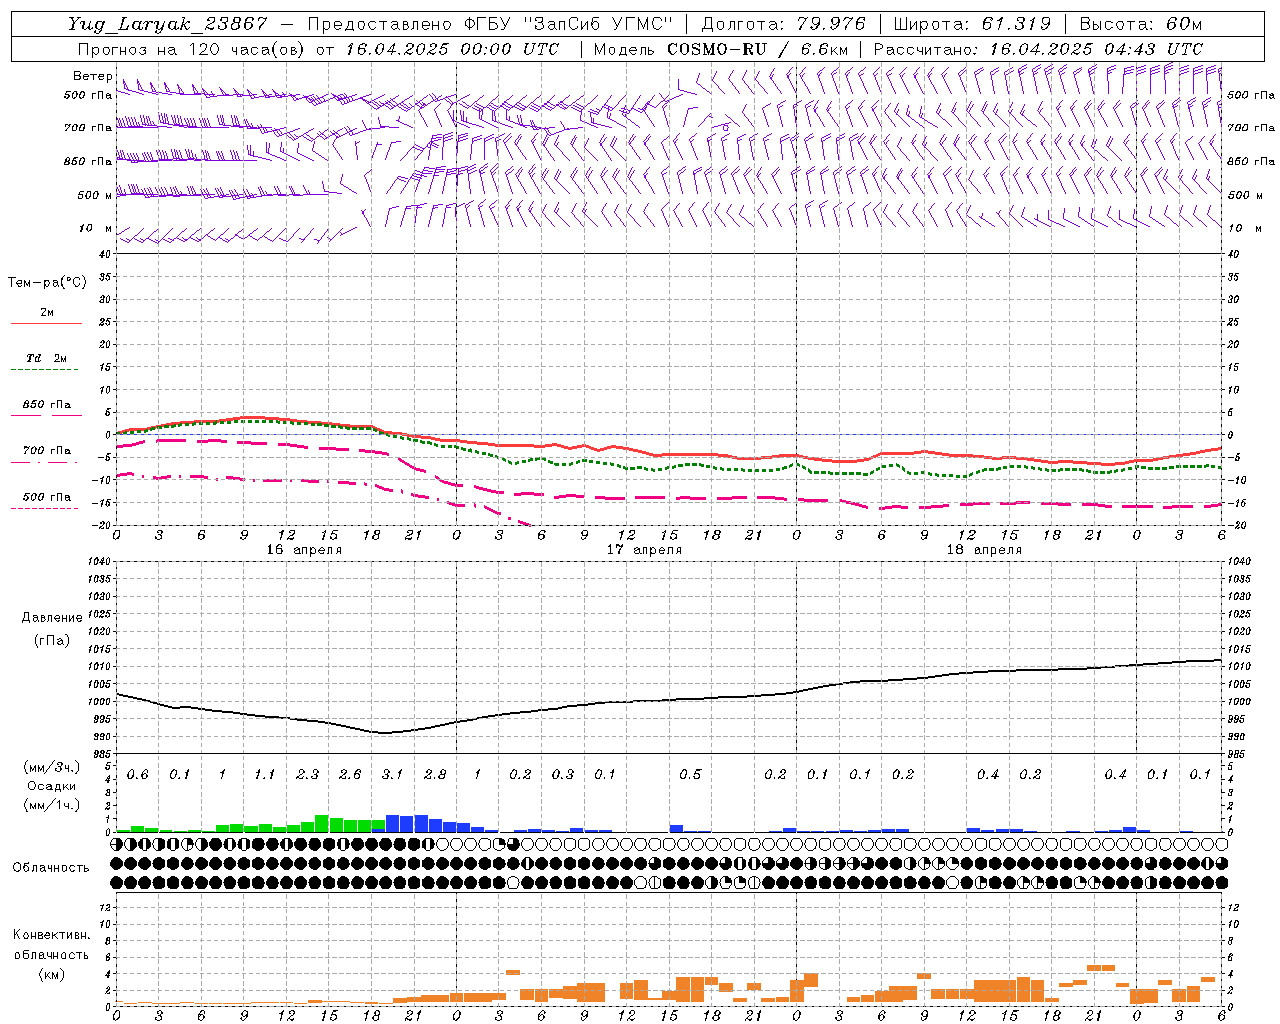The height and width of the screenshot is (1024, 1280).
Task: Select the 17 апреля date label
Action: pyautogui.click(x=644, y=550)
